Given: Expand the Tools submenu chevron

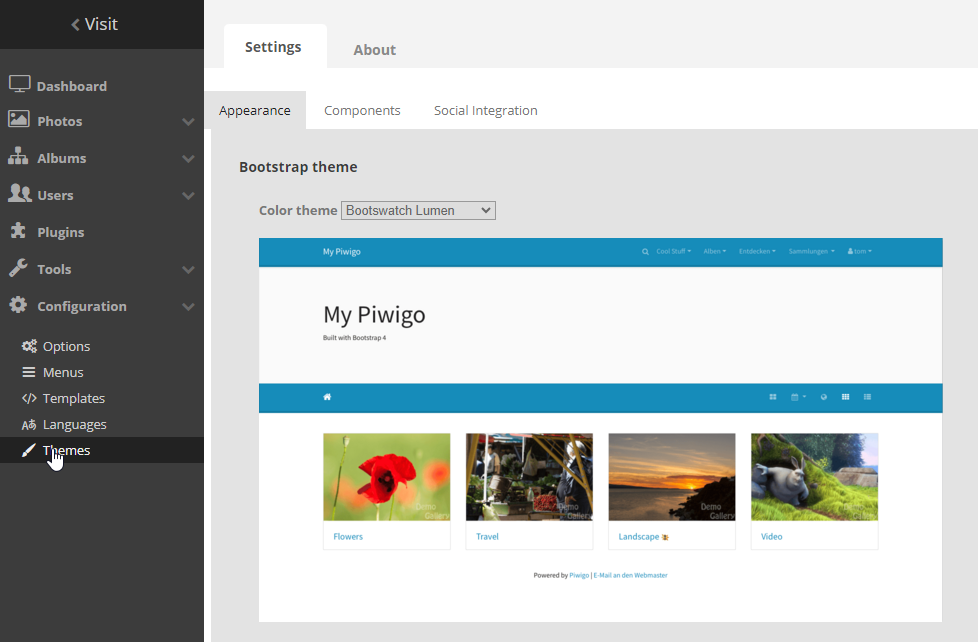Looking at the screenshot, I should (188, 270).
